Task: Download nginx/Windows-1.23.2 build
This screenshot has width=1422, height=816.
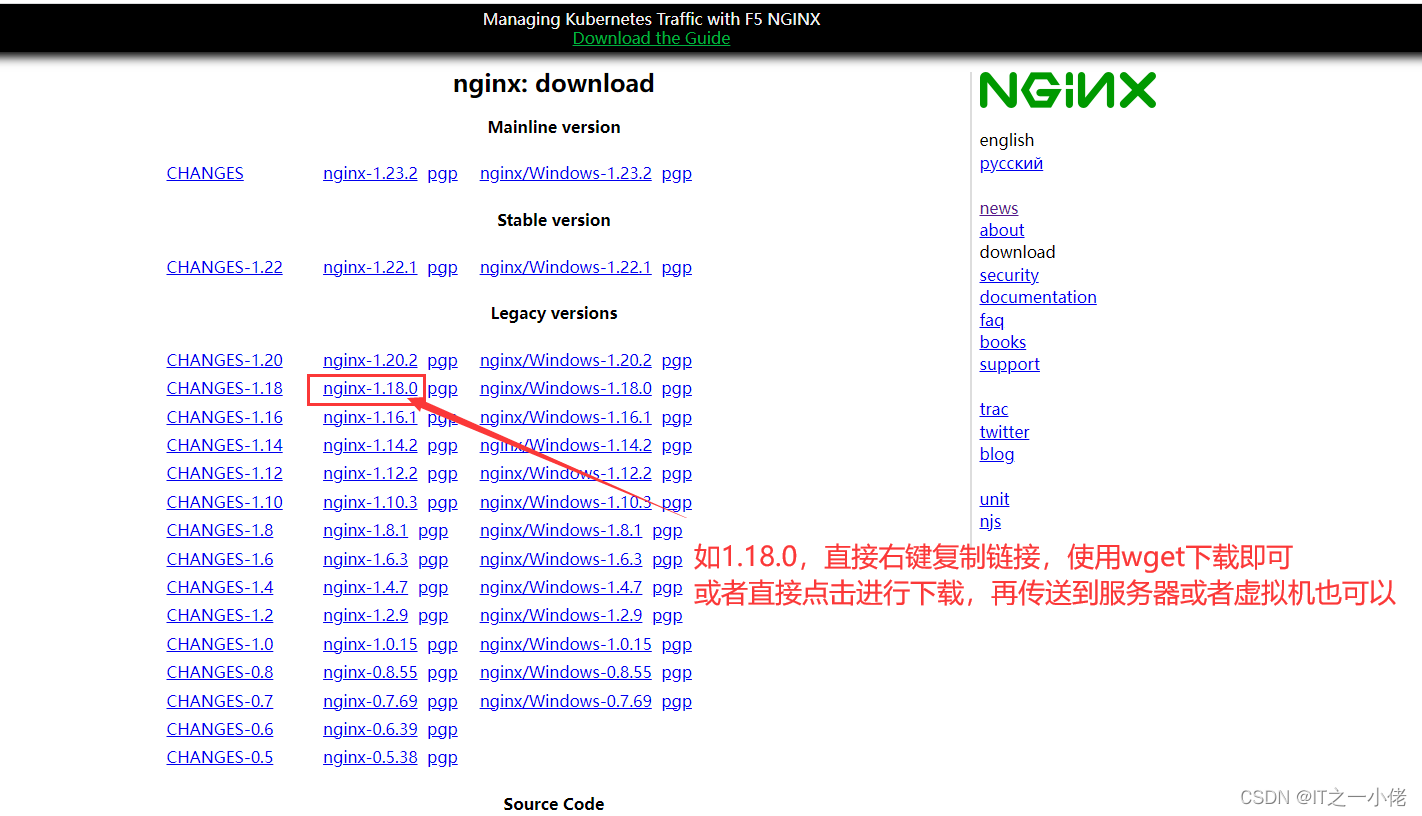Action: click(565, 172)
